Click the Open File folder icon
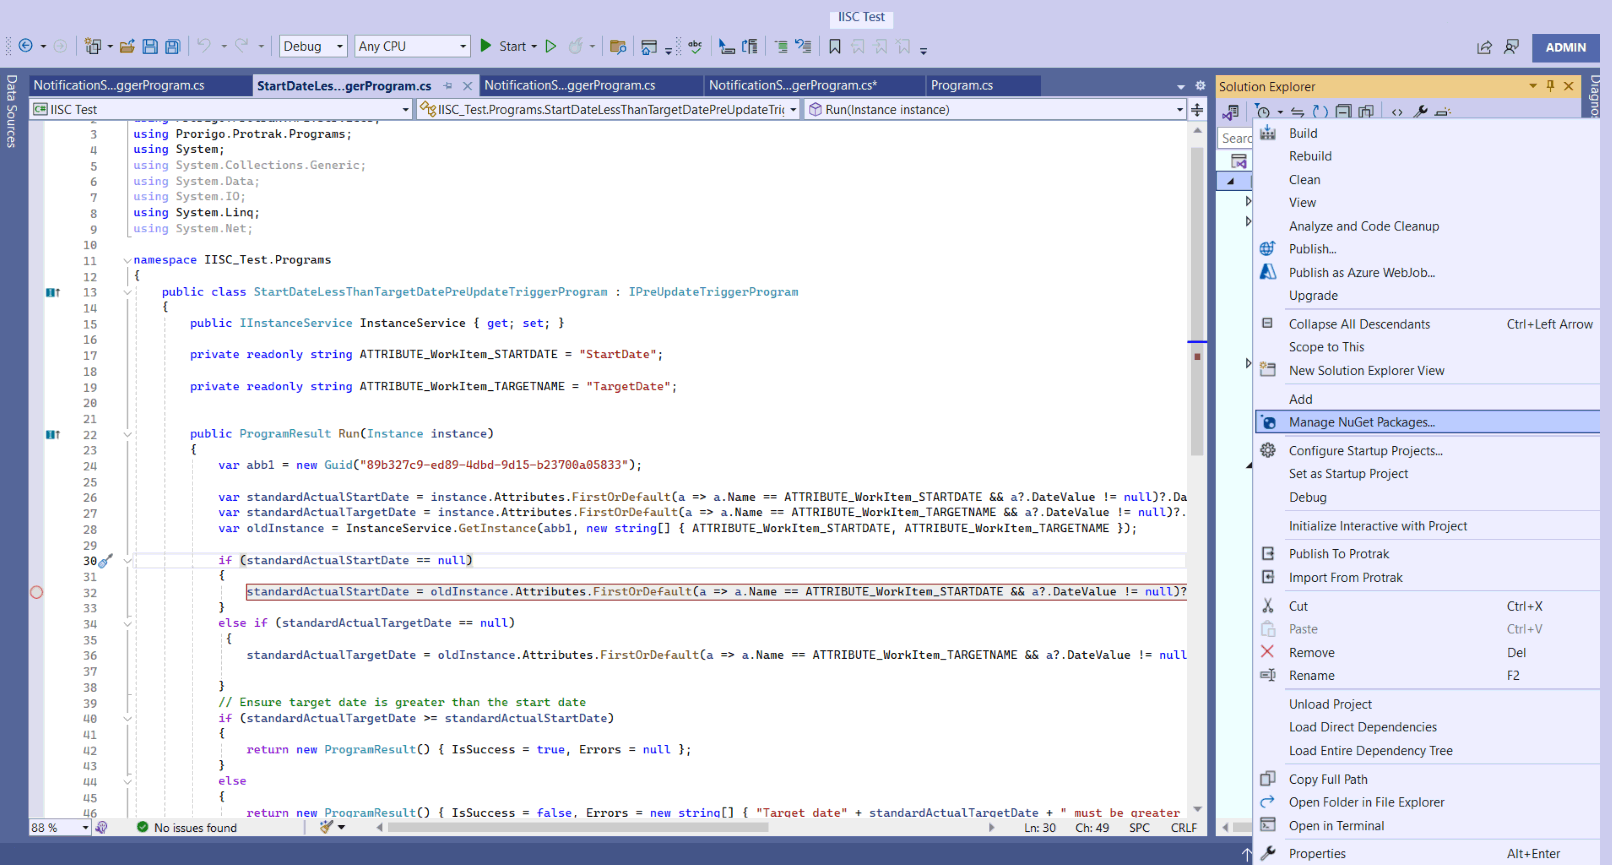Screen dimensions: 1612x865 coord(127,46)
